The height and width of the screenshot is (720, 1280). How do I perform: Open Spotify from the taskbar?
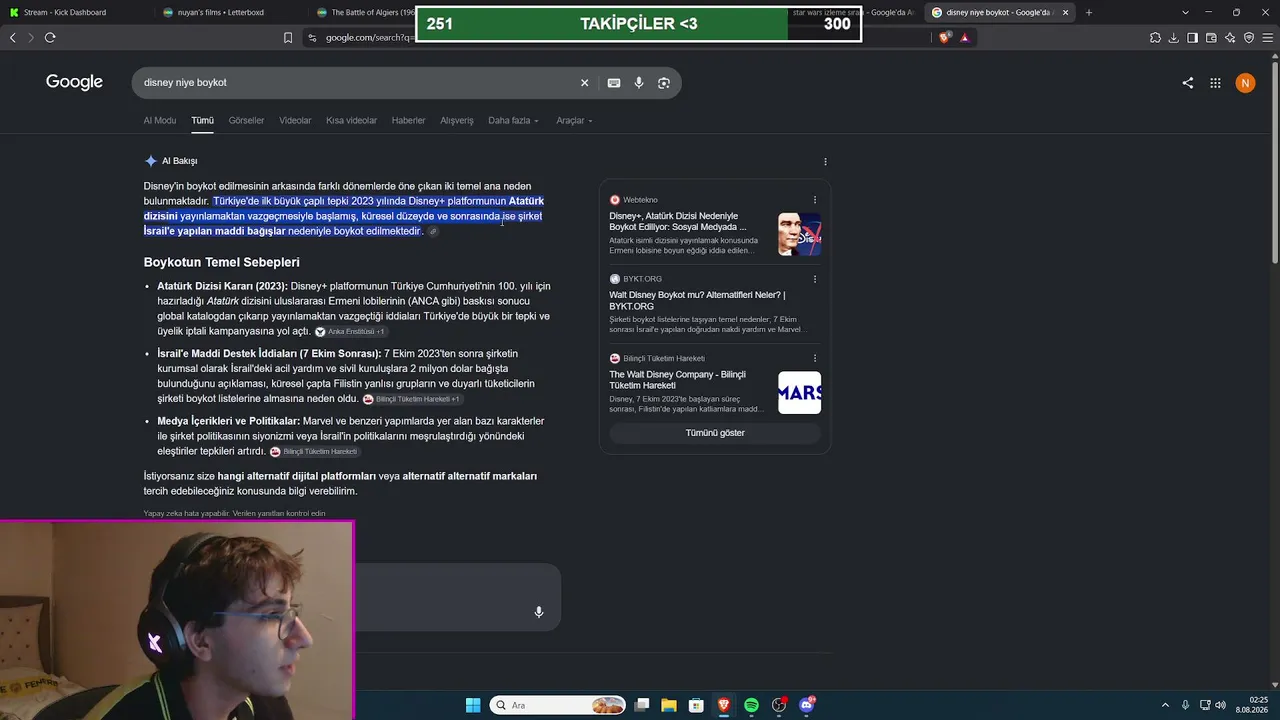click(751, 705)
